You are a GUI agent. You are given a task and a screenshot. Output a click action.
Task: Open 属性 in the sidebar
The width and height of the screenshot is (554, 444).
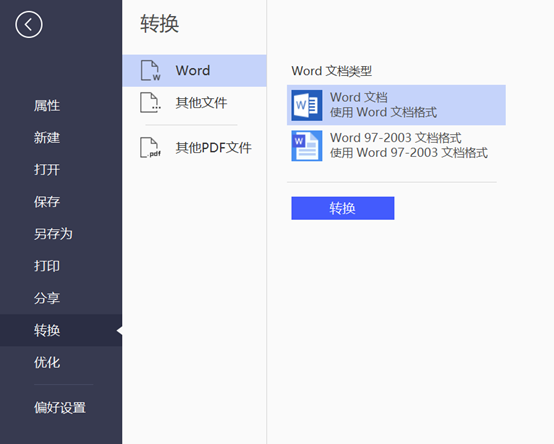click(x=47, y=106)
